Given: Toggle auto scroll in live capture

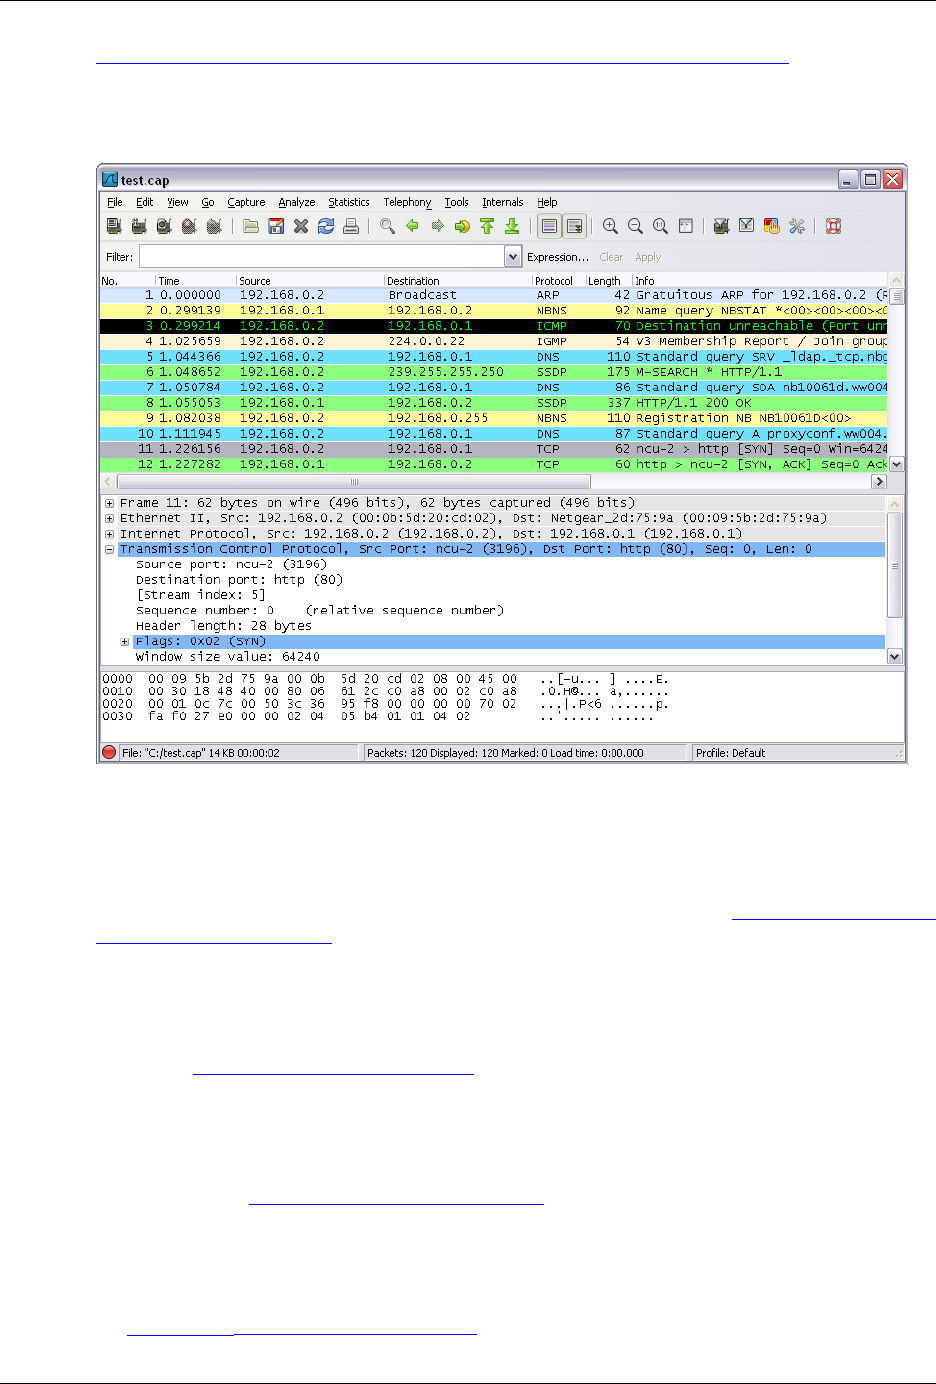Looking at the screenshot, I should (575, 227).
